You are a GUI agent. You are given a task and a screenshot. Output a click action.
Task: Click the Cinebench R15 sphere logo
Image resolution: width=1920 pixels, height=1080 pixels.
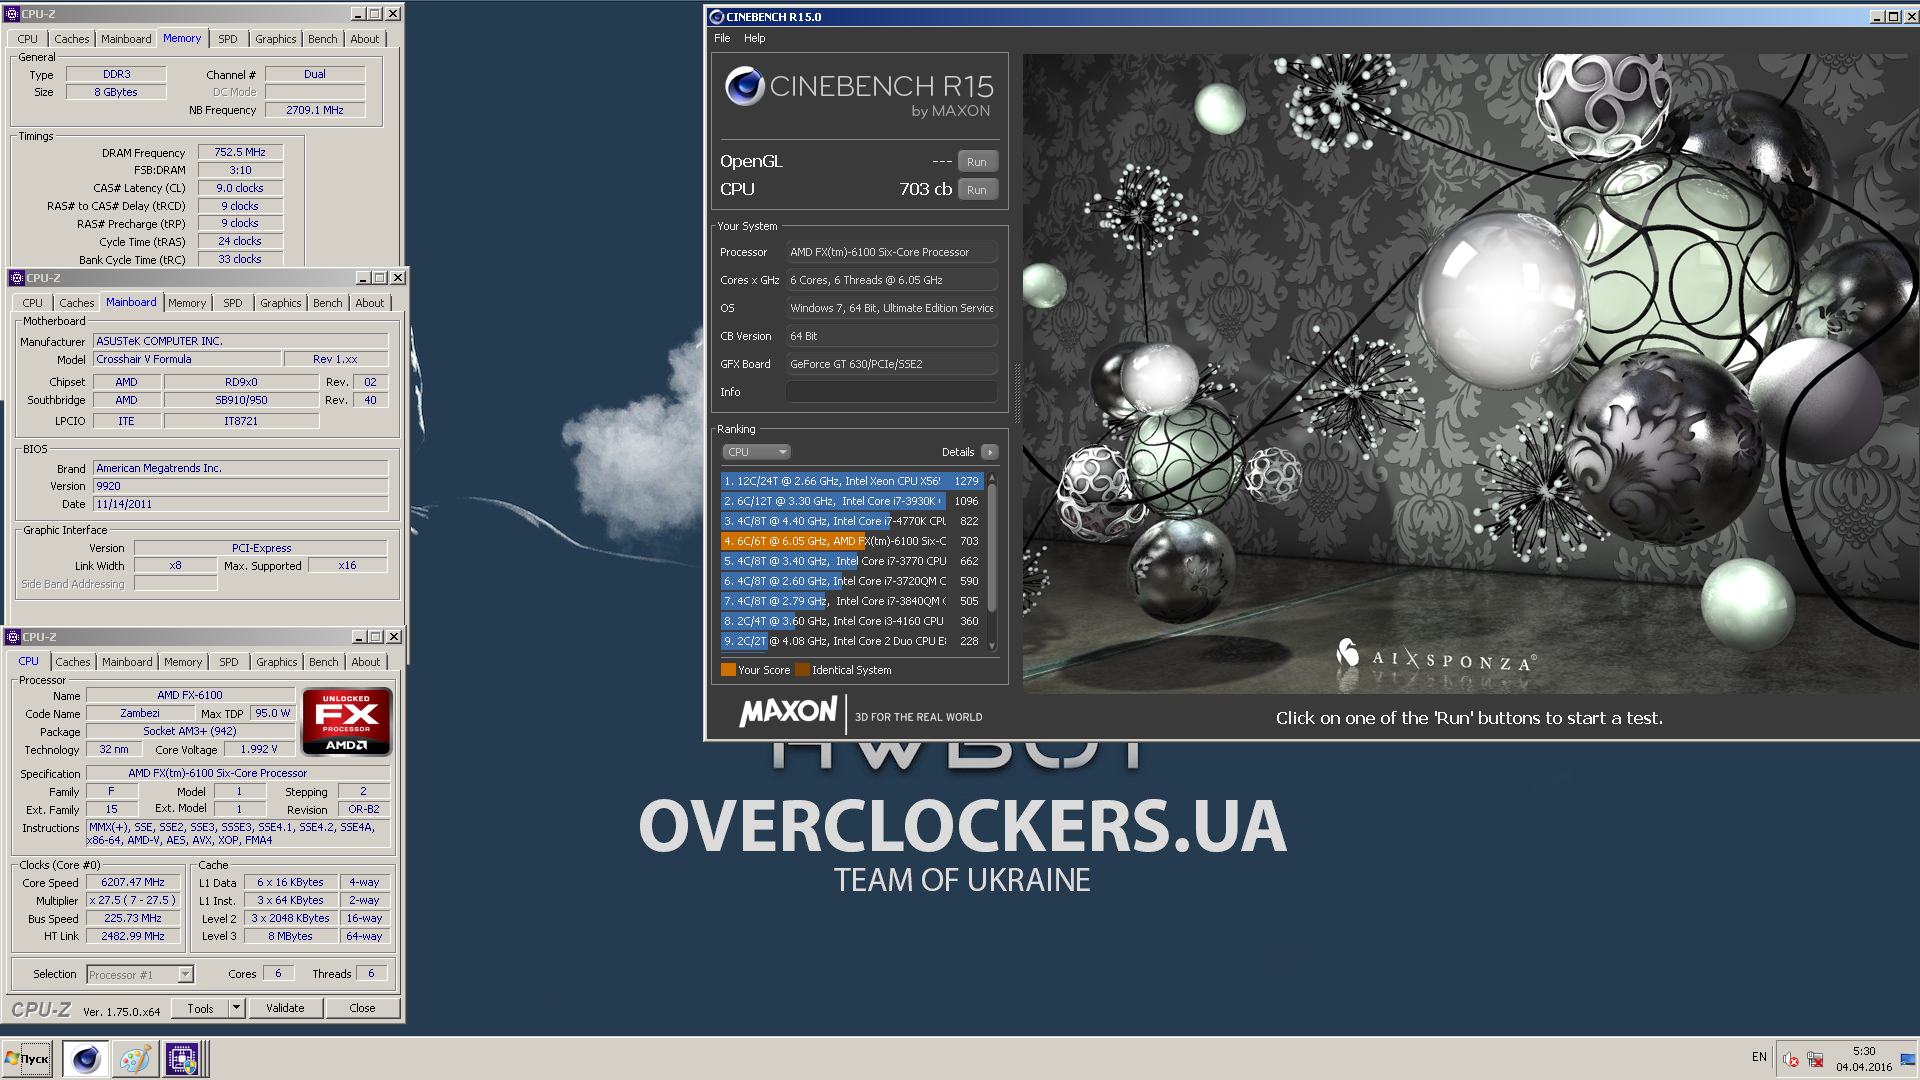pyautogui.click(x=745, y=87)
